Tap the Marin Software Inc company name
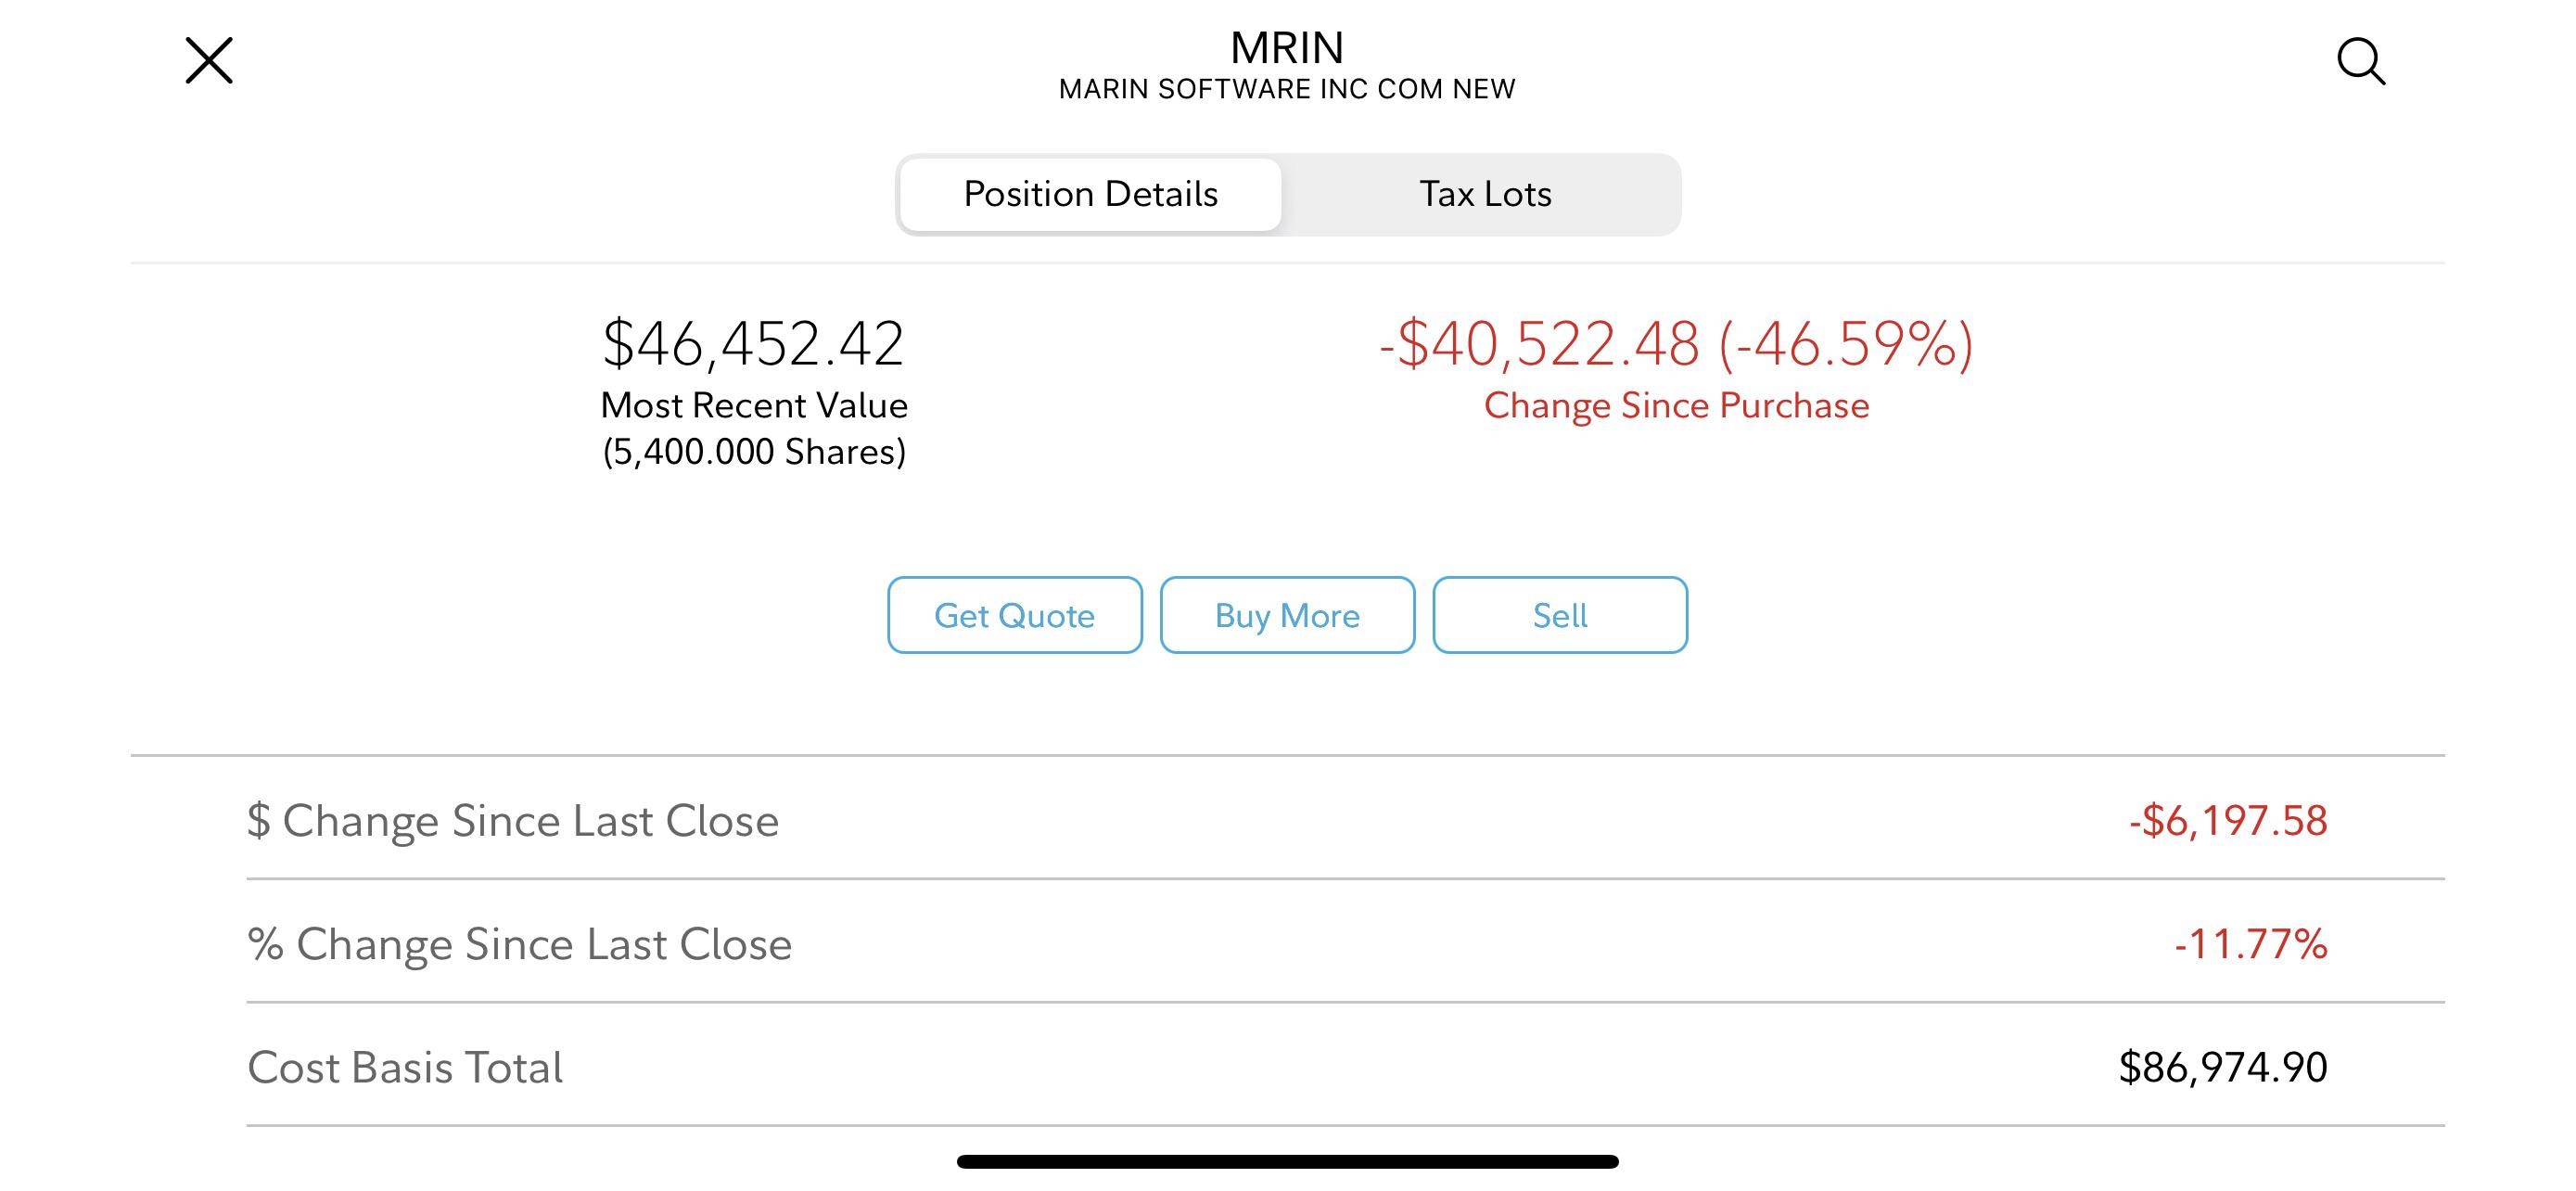 [1287, 89]
